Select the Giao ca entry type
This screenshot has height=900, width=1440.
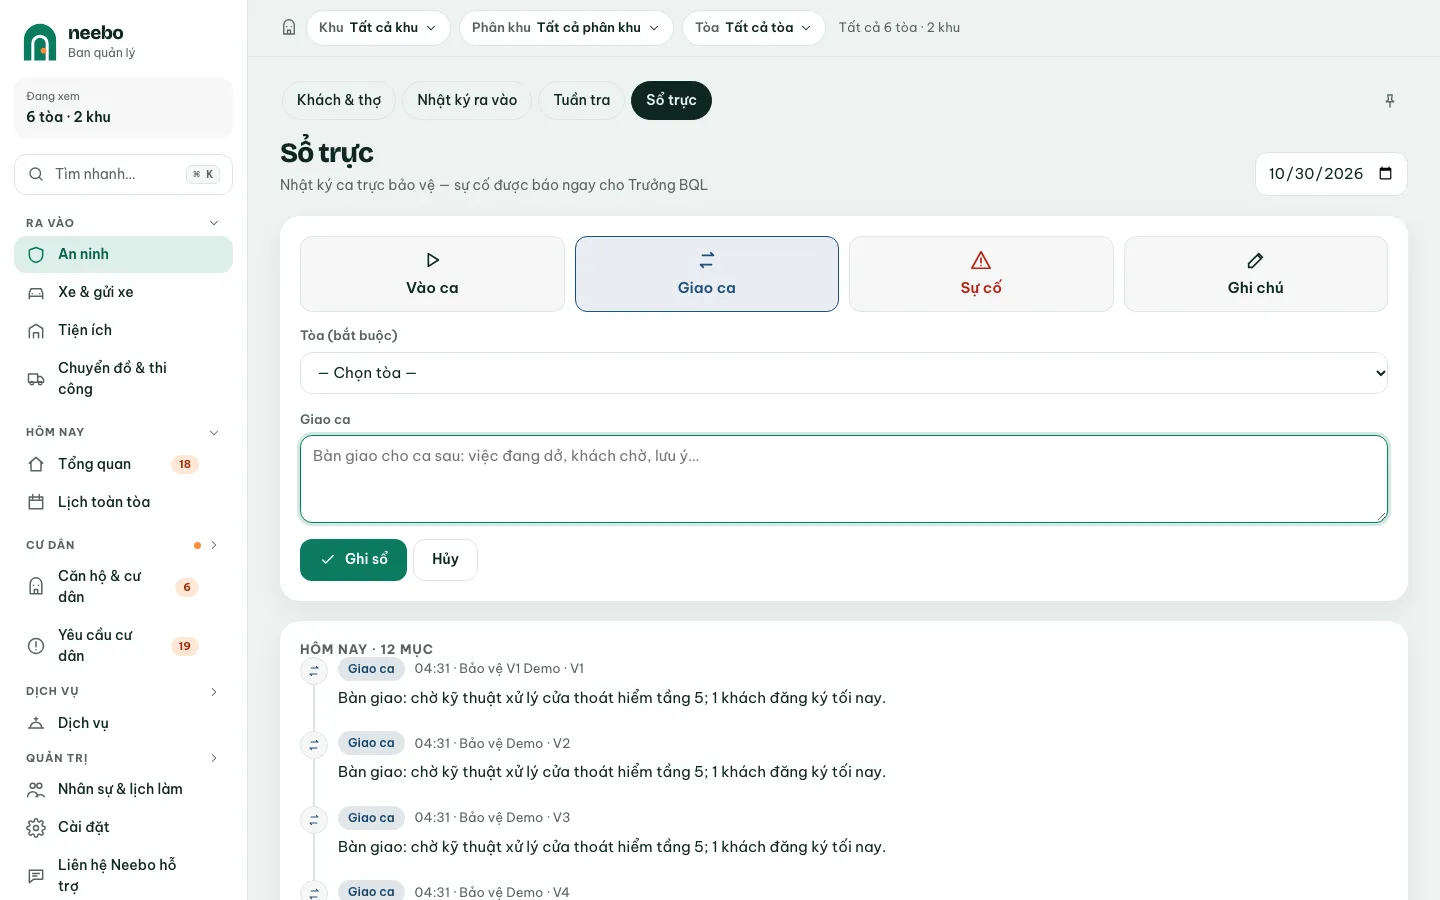[707, 274]
